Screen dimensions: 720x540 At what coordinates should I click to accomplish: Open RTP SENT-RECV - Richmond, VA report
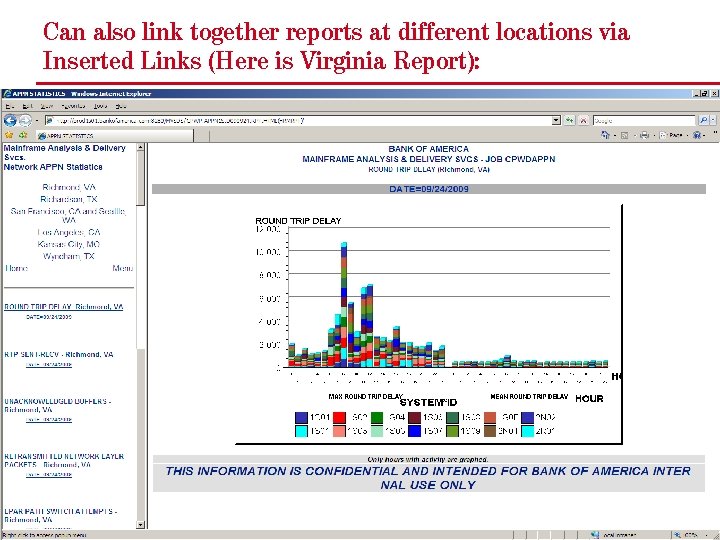click(59, 354)
